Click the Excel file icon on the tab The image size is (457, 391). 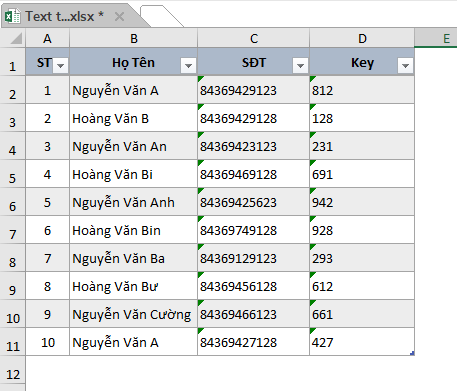[13, 16]
